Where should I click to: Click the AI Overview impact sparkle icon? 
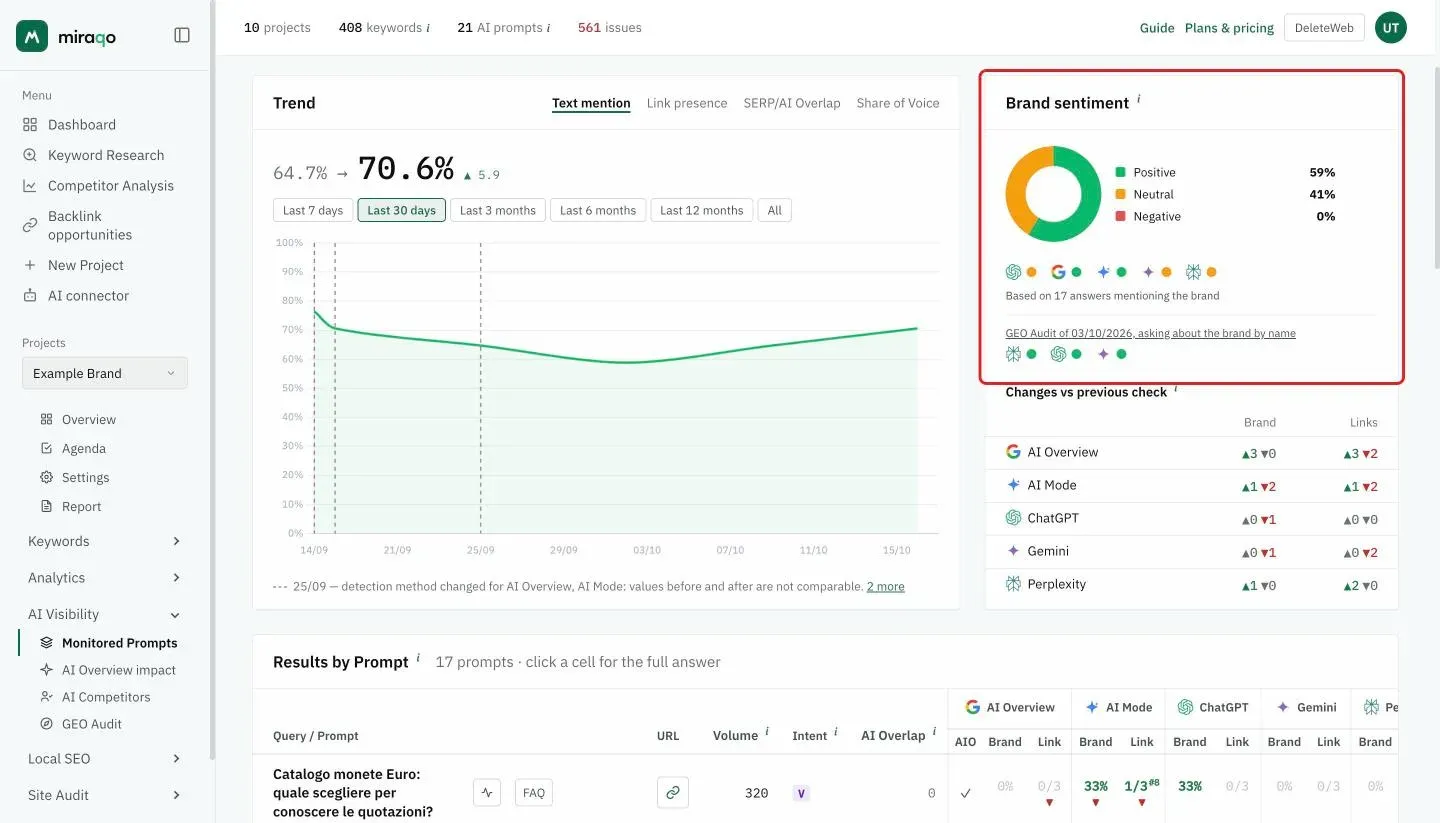[46, 670]
